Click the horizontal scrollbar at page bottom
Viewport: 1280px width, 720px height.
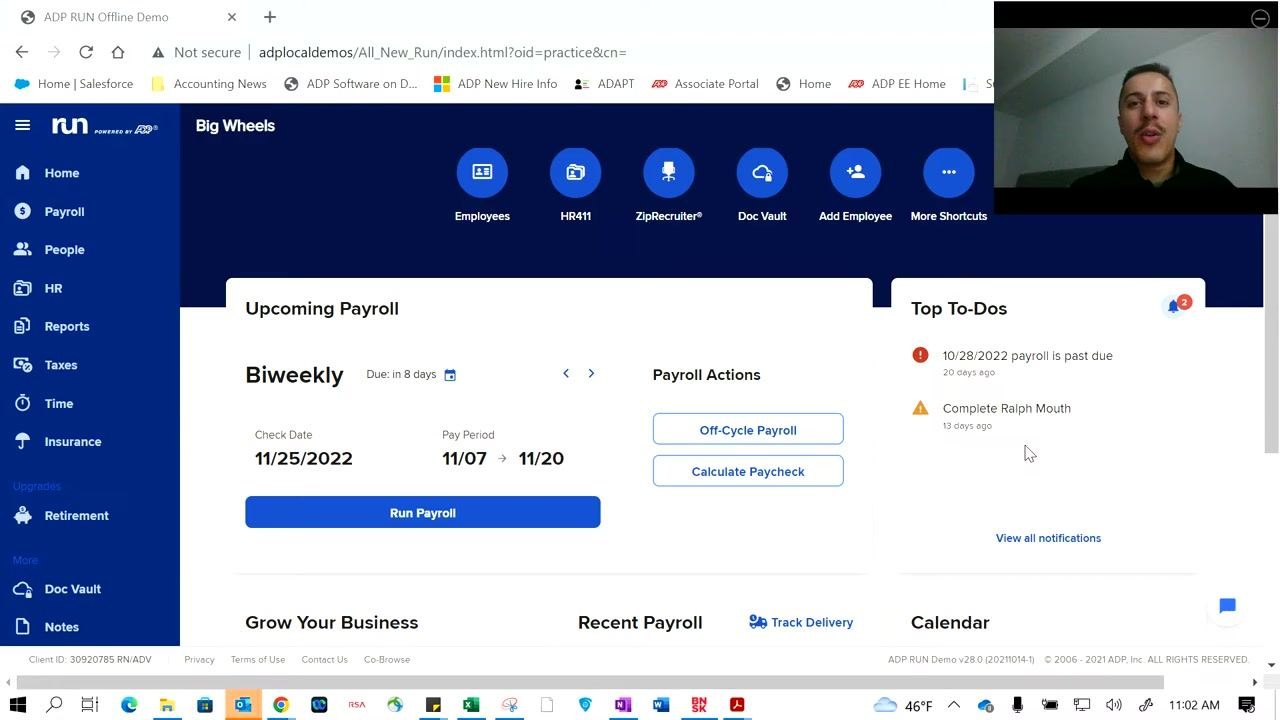(x=590, y=682)
